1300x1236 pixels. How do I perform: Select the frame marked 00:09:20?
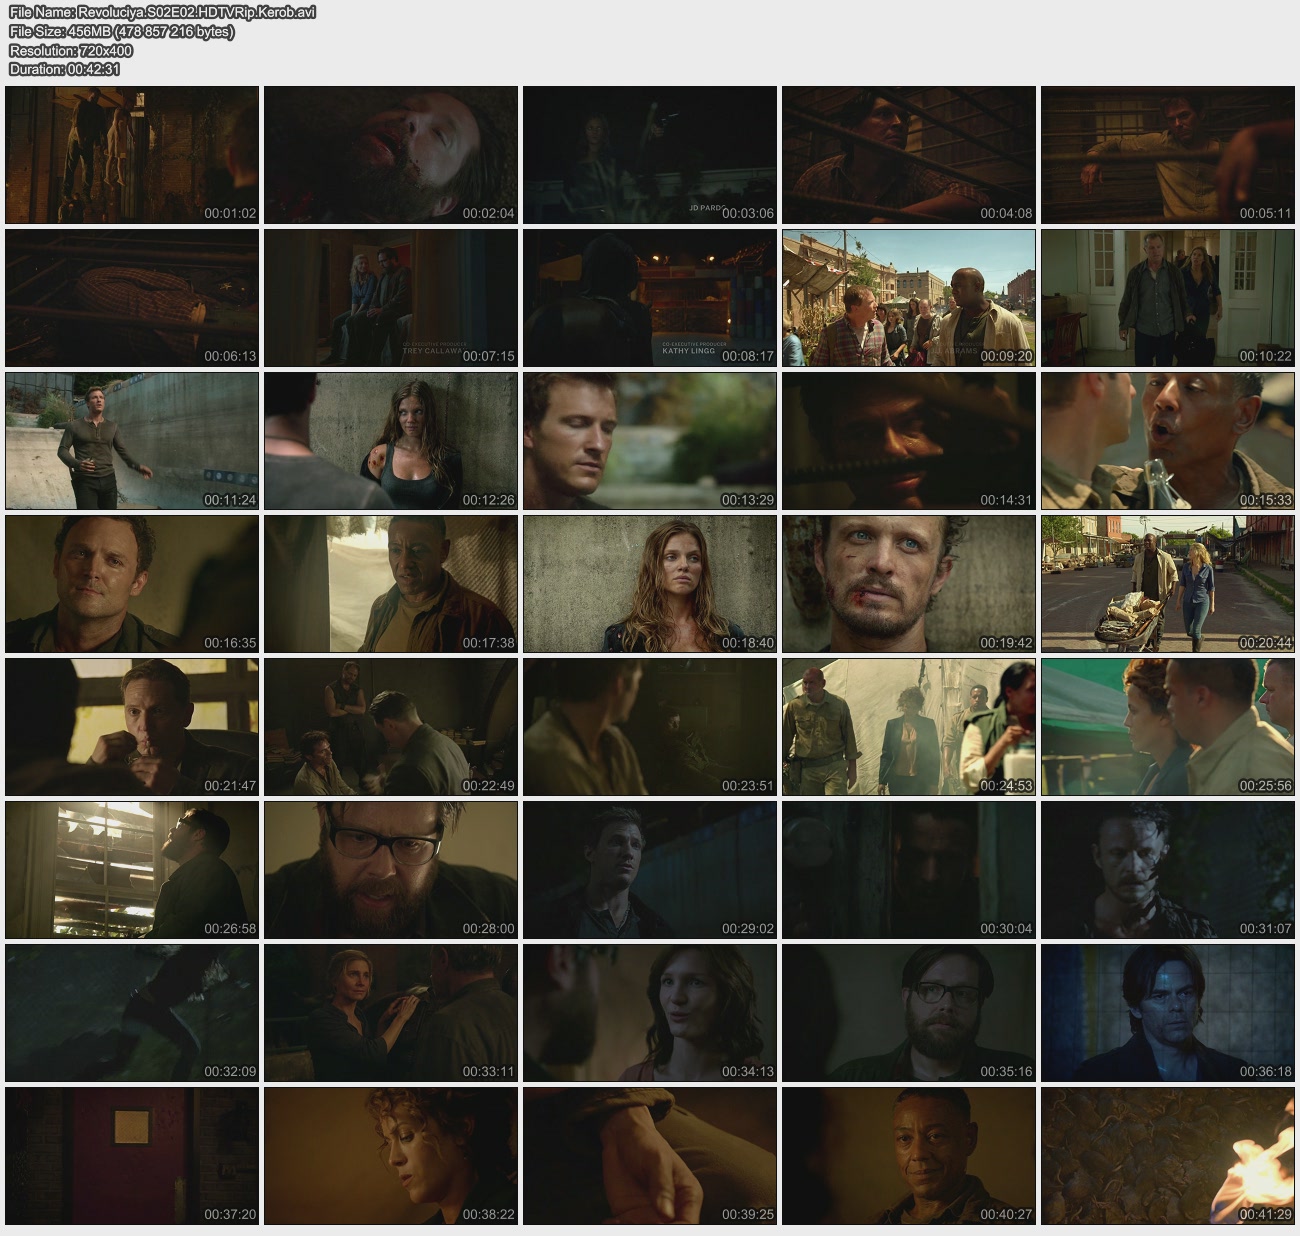(x=908, y=298)
